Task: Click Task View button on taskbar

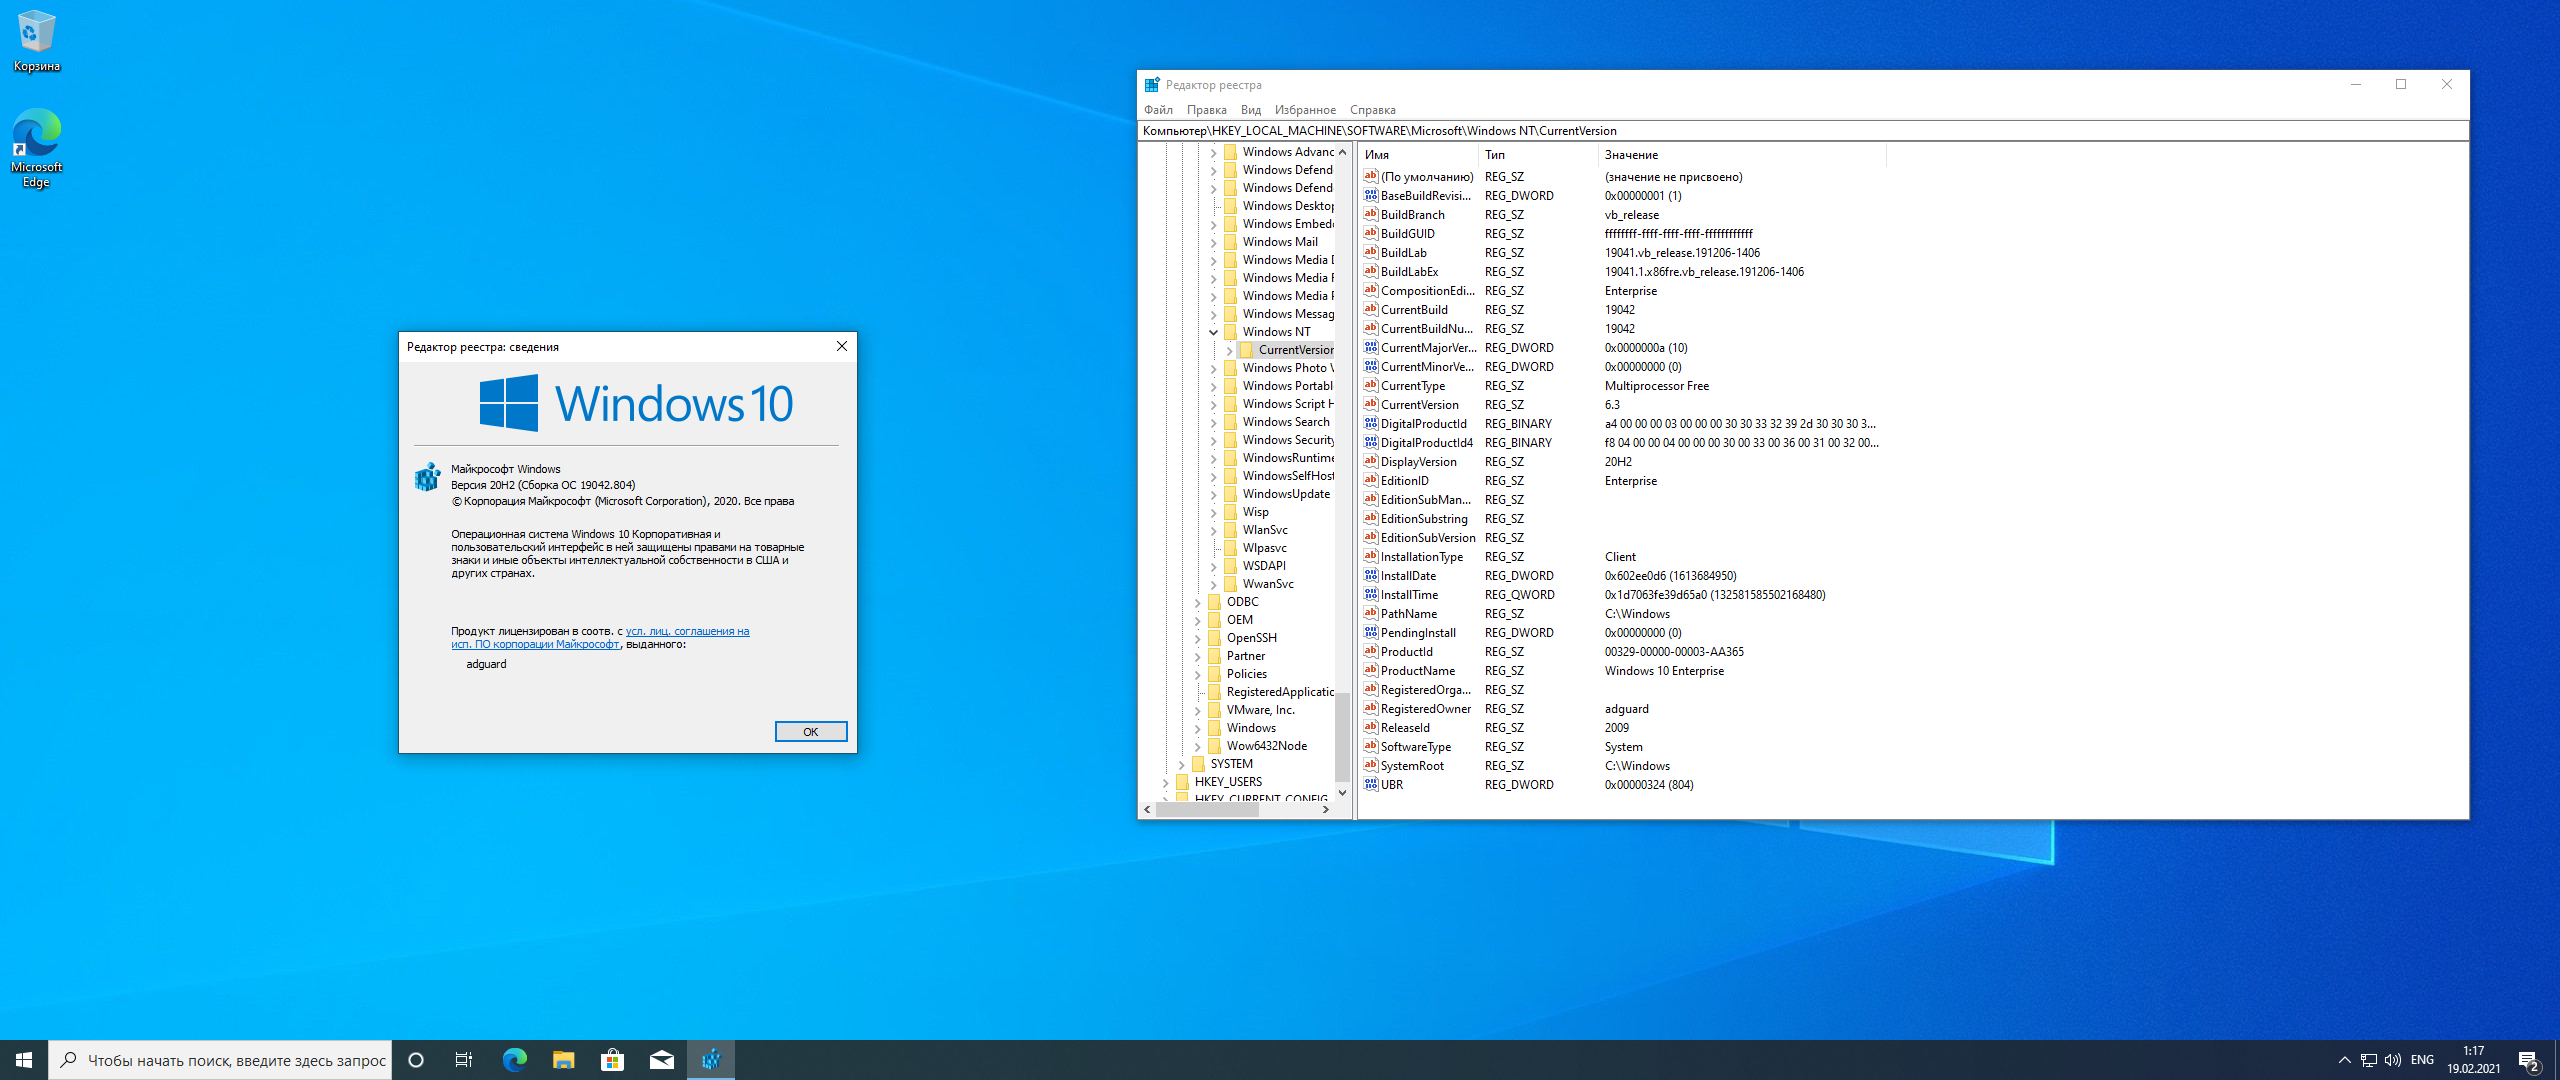Action: click(x=464, y=1060)
